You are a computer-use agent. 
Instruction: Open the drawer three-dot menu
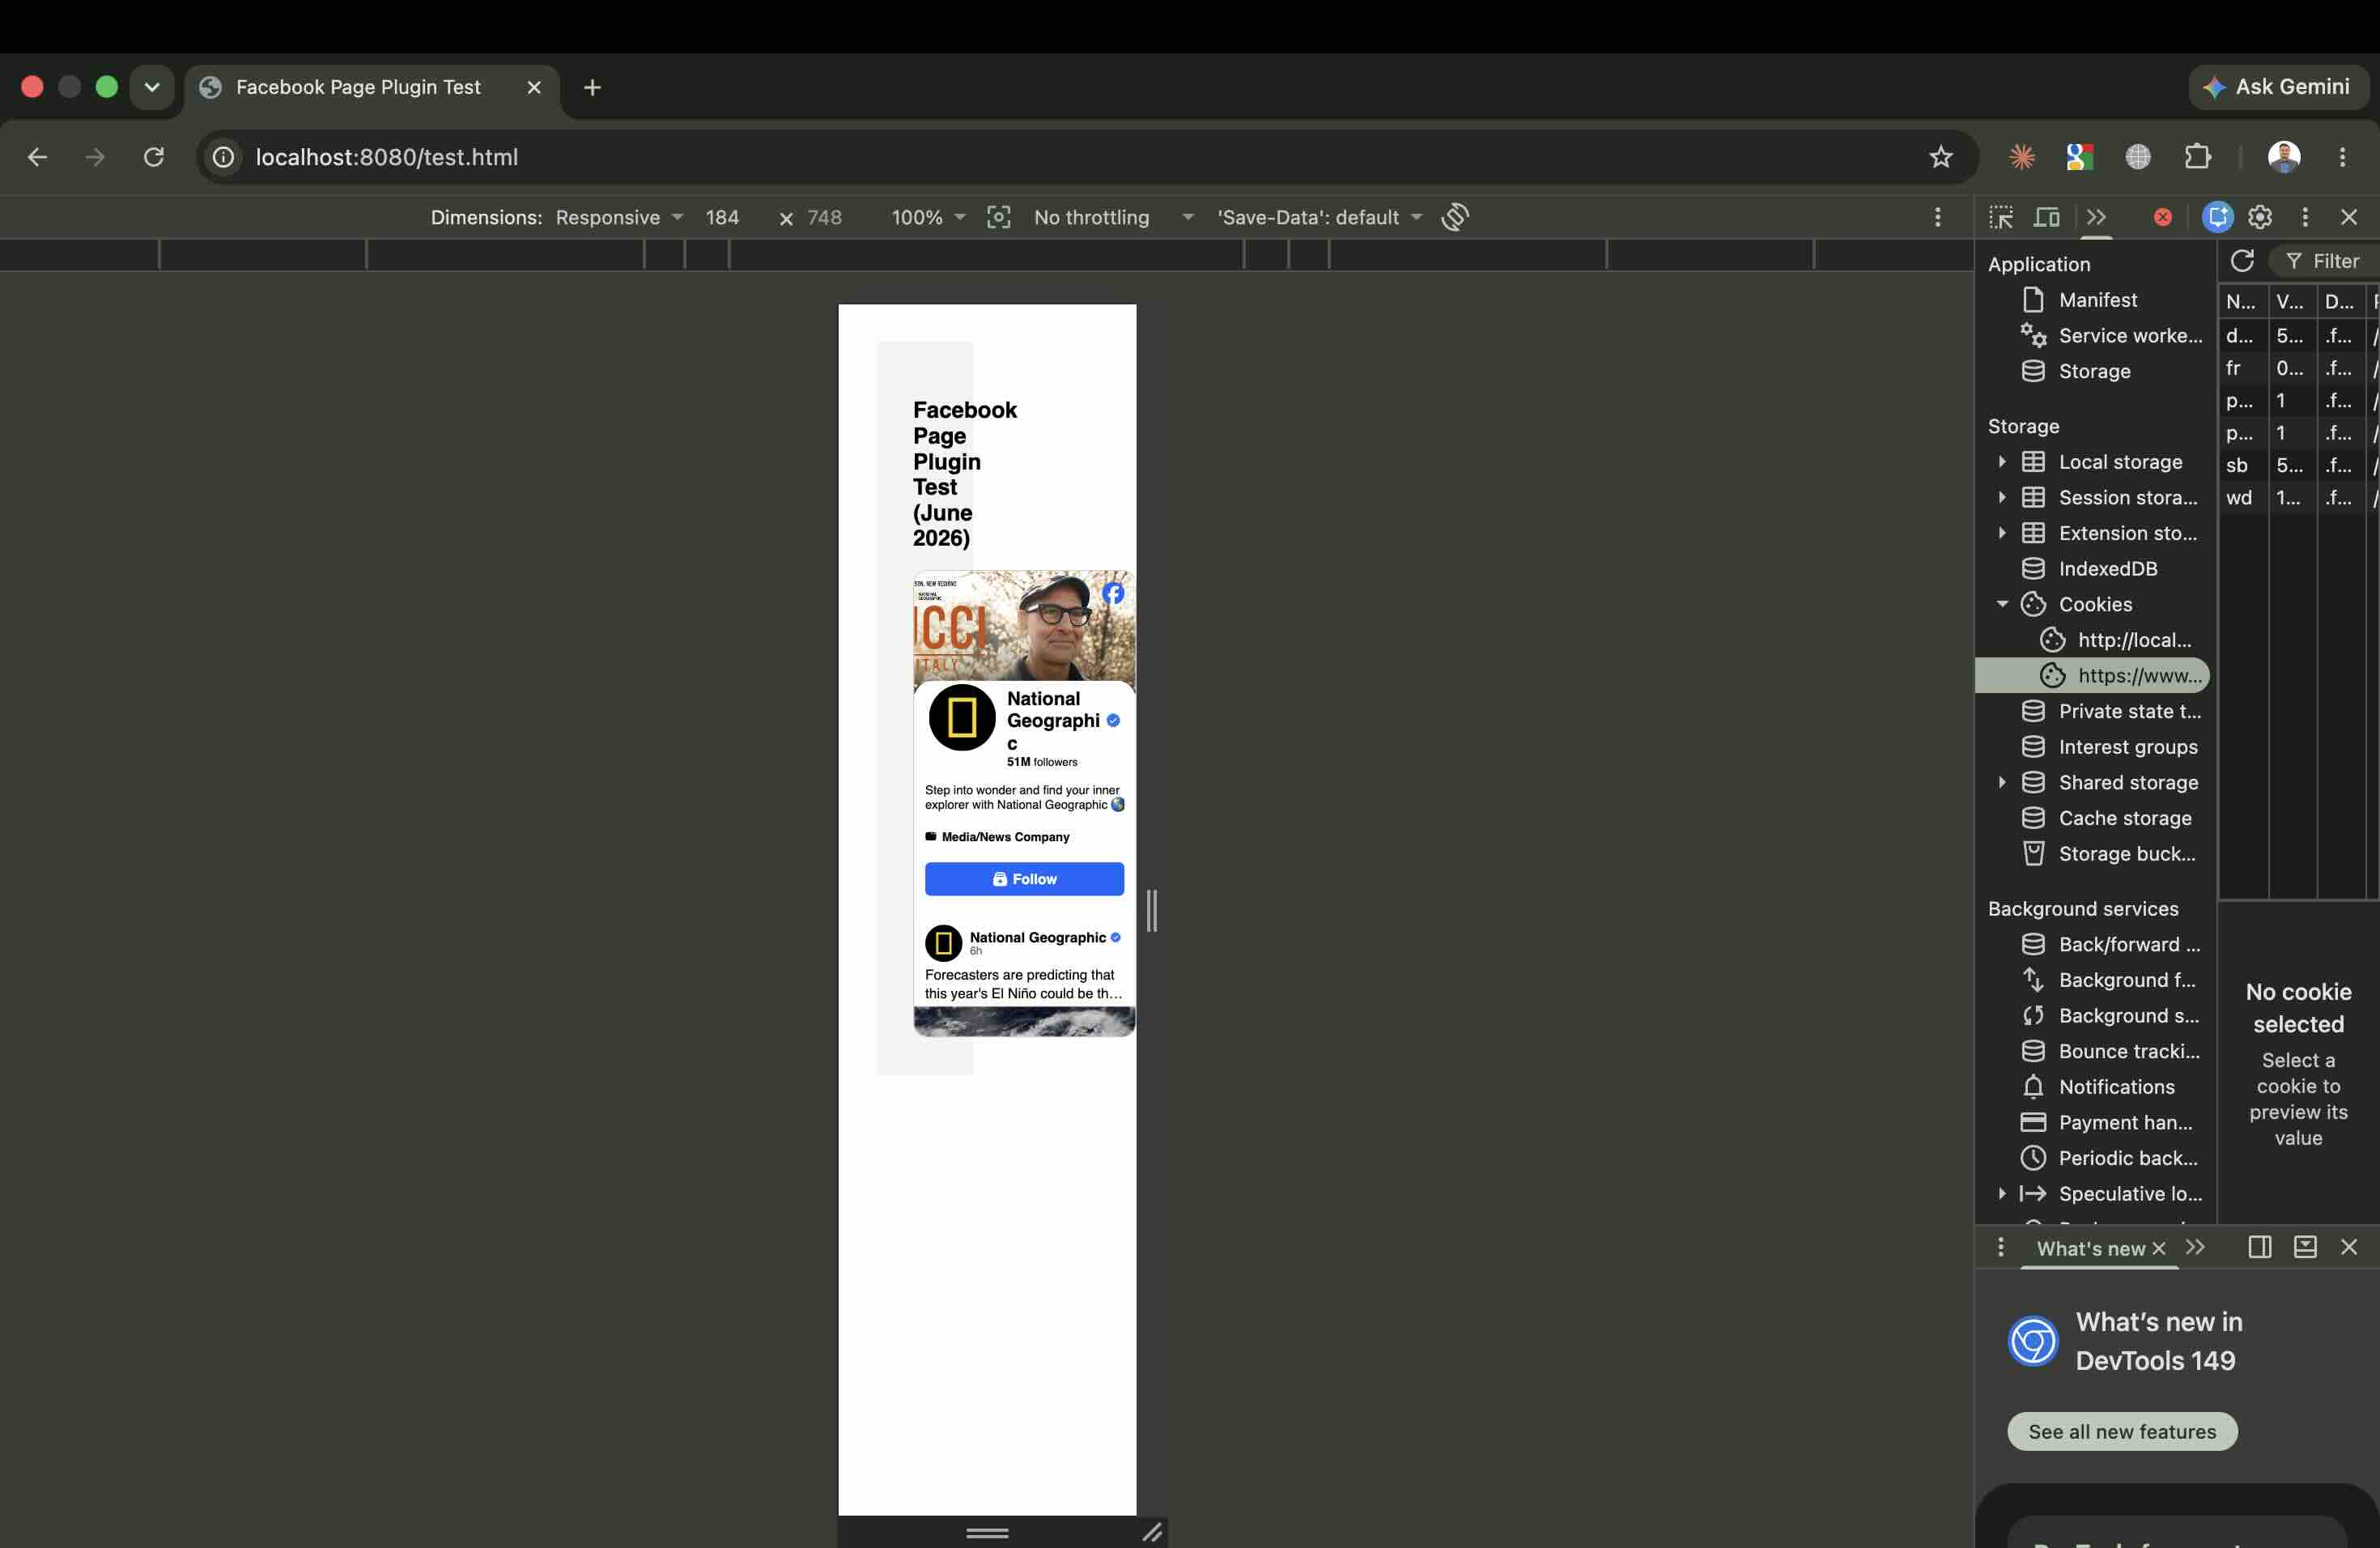click(2000, 1247)
